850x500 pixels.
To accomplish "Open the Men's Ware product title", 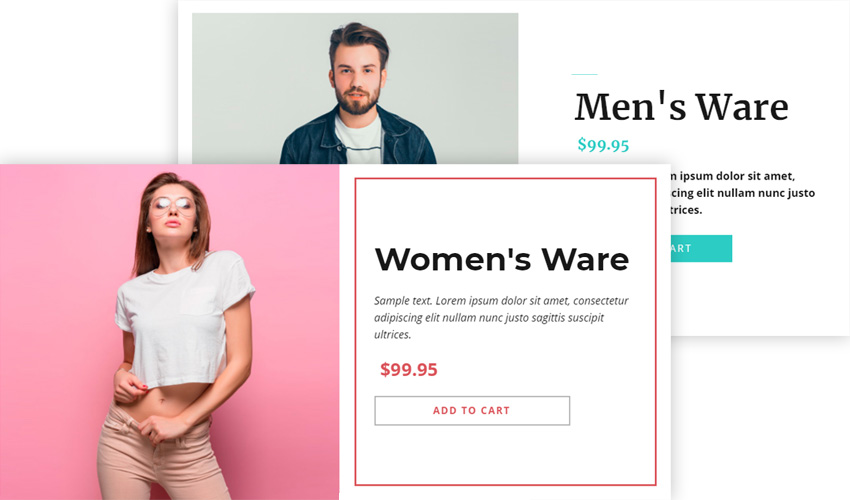I will [681, 107].
